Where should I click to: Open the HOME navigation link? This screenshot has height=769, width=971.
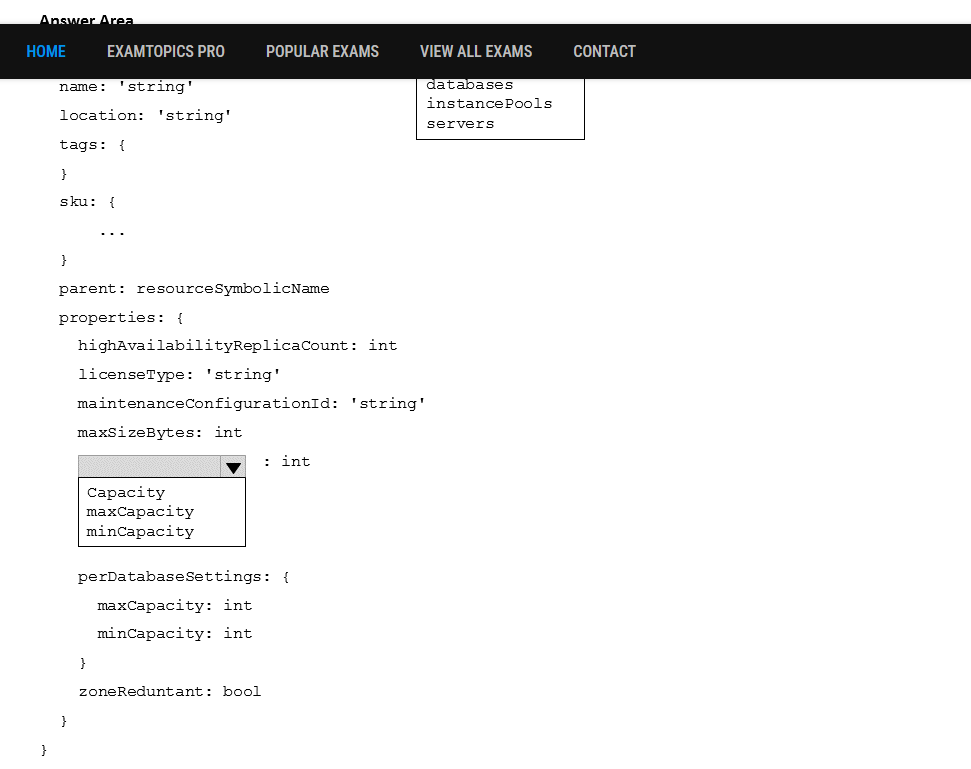pos(46,51)
